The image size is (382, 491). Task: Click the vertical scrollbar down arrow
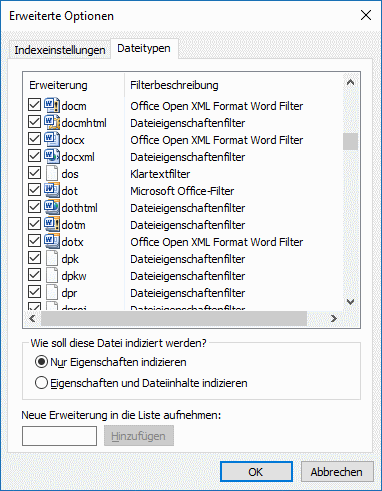(350, 302)
